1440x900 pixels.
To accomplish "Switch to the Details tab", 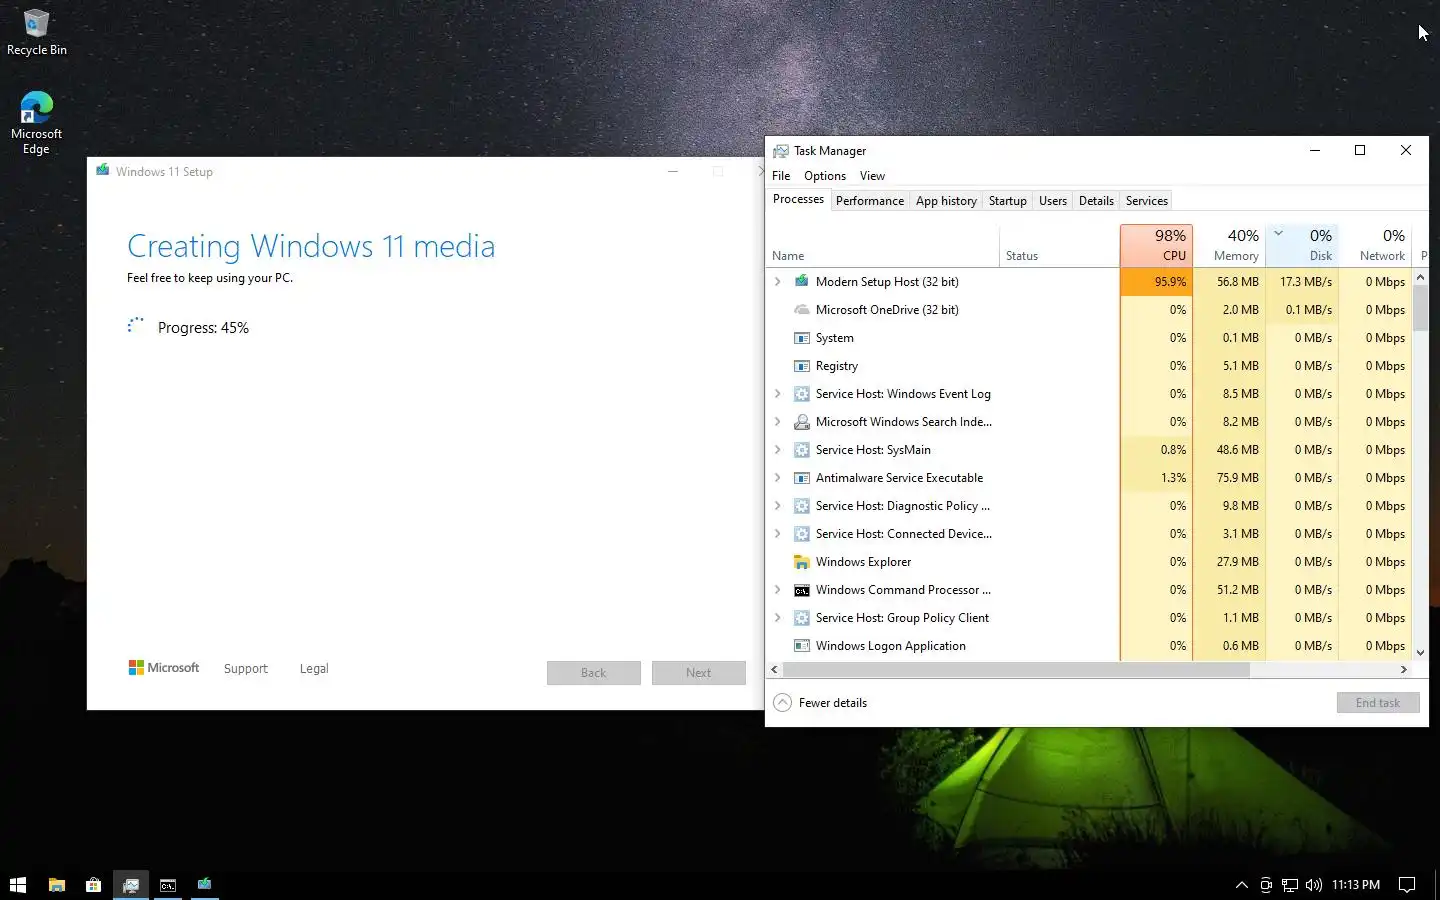I will coord(1096,201).
